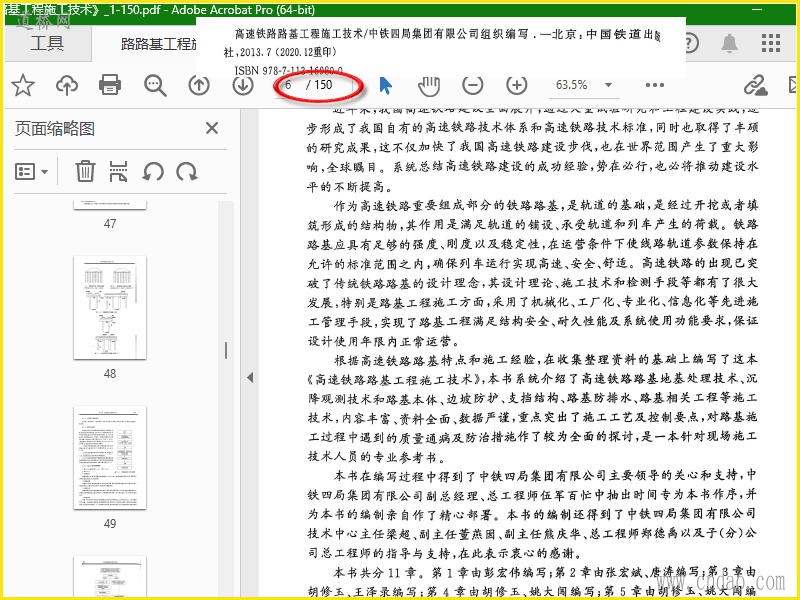
Task: Click the star bookmark icon
Action: [23, 85]
